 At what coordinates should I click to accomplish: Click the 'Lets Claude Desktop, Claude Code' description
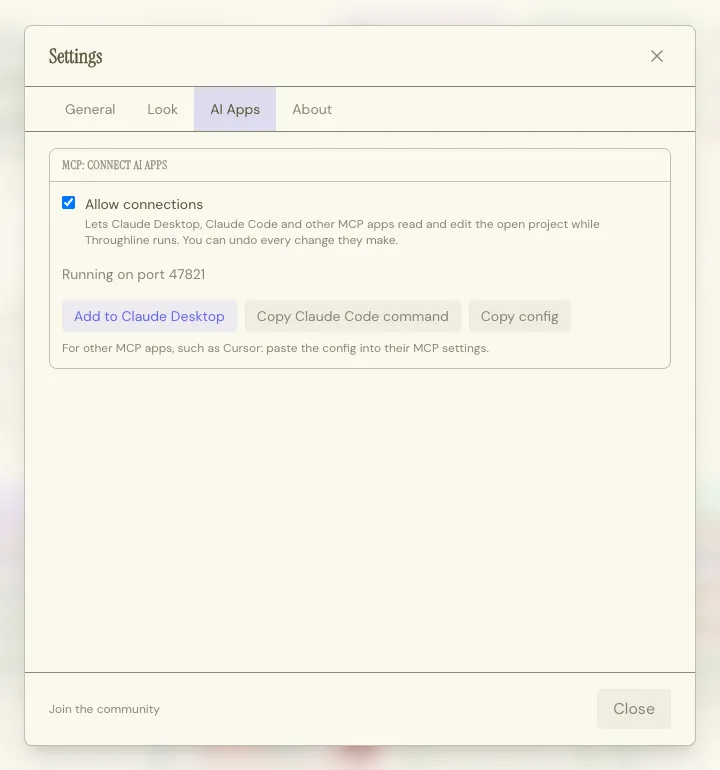tap(342, 232)
